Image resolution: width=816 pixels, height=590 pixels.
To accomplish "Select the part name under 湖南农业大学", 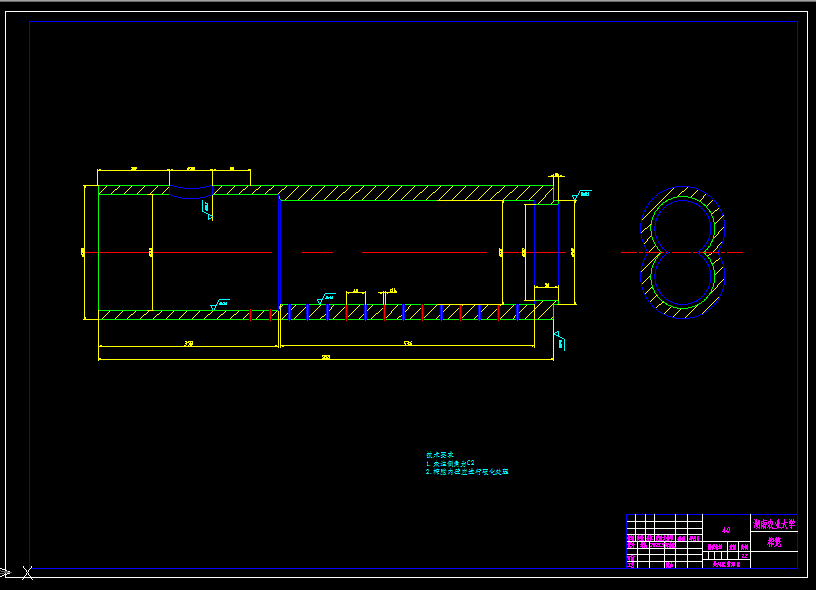I will [774, 542].
